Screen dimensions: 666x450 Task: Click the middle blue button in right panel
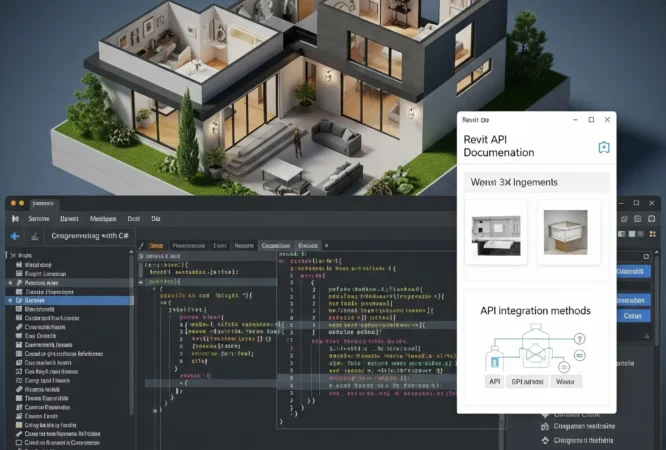pos(633,300)
